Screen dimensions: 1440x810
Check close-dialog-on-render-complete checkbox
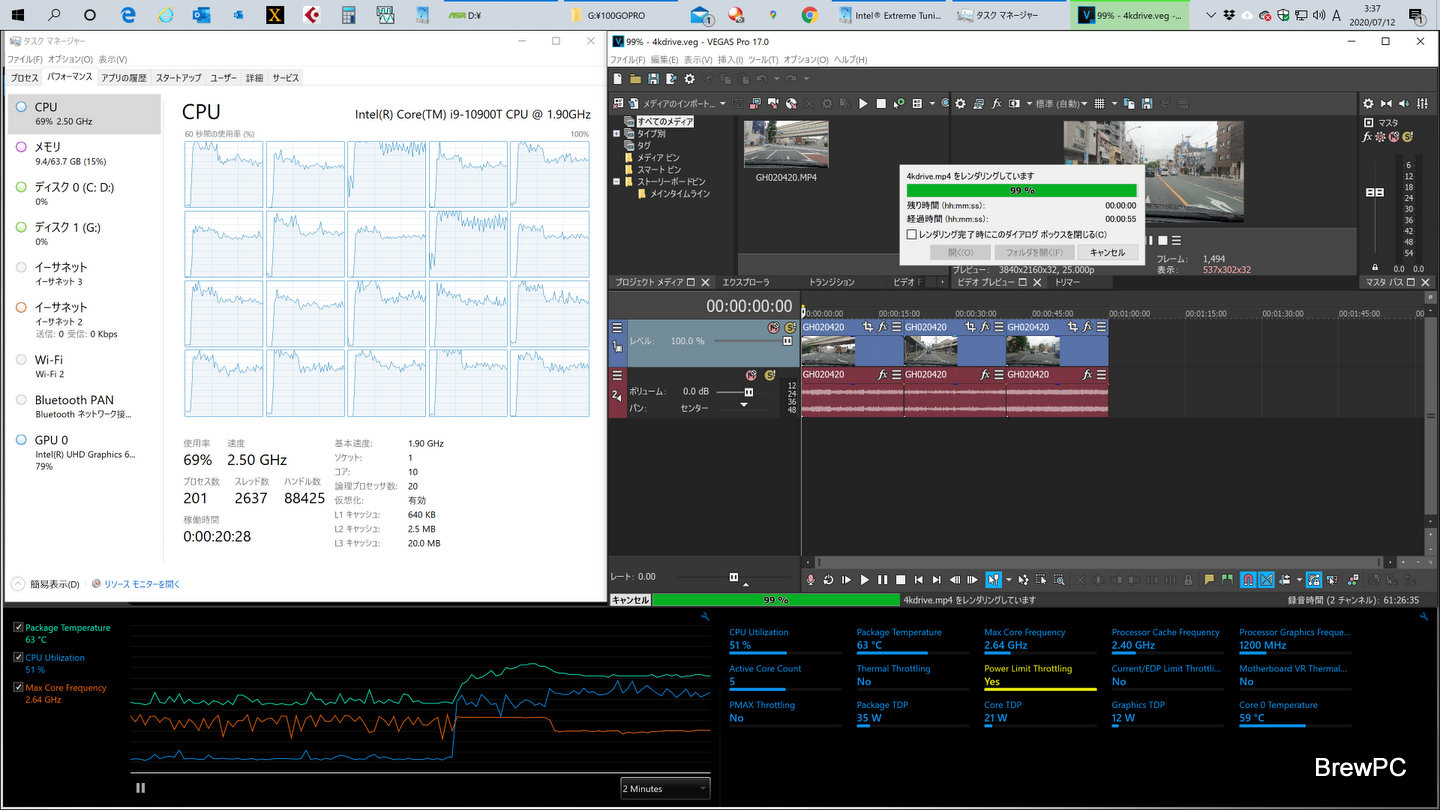click(911, 234)
